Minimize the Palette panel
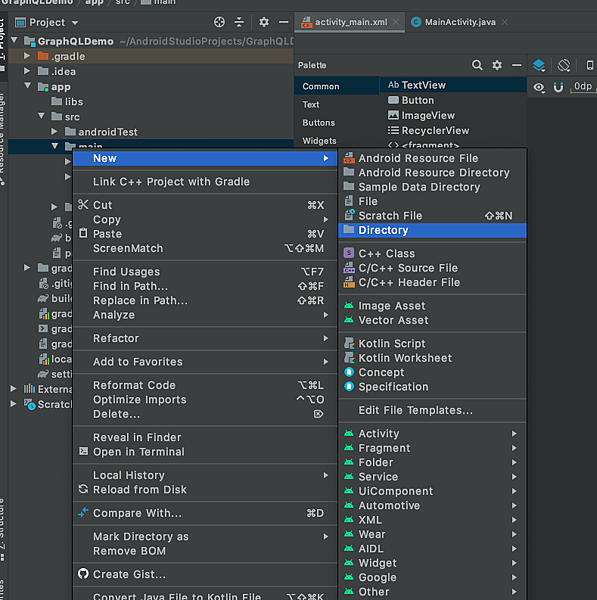 pyautogui.click(x=517, y=65)
